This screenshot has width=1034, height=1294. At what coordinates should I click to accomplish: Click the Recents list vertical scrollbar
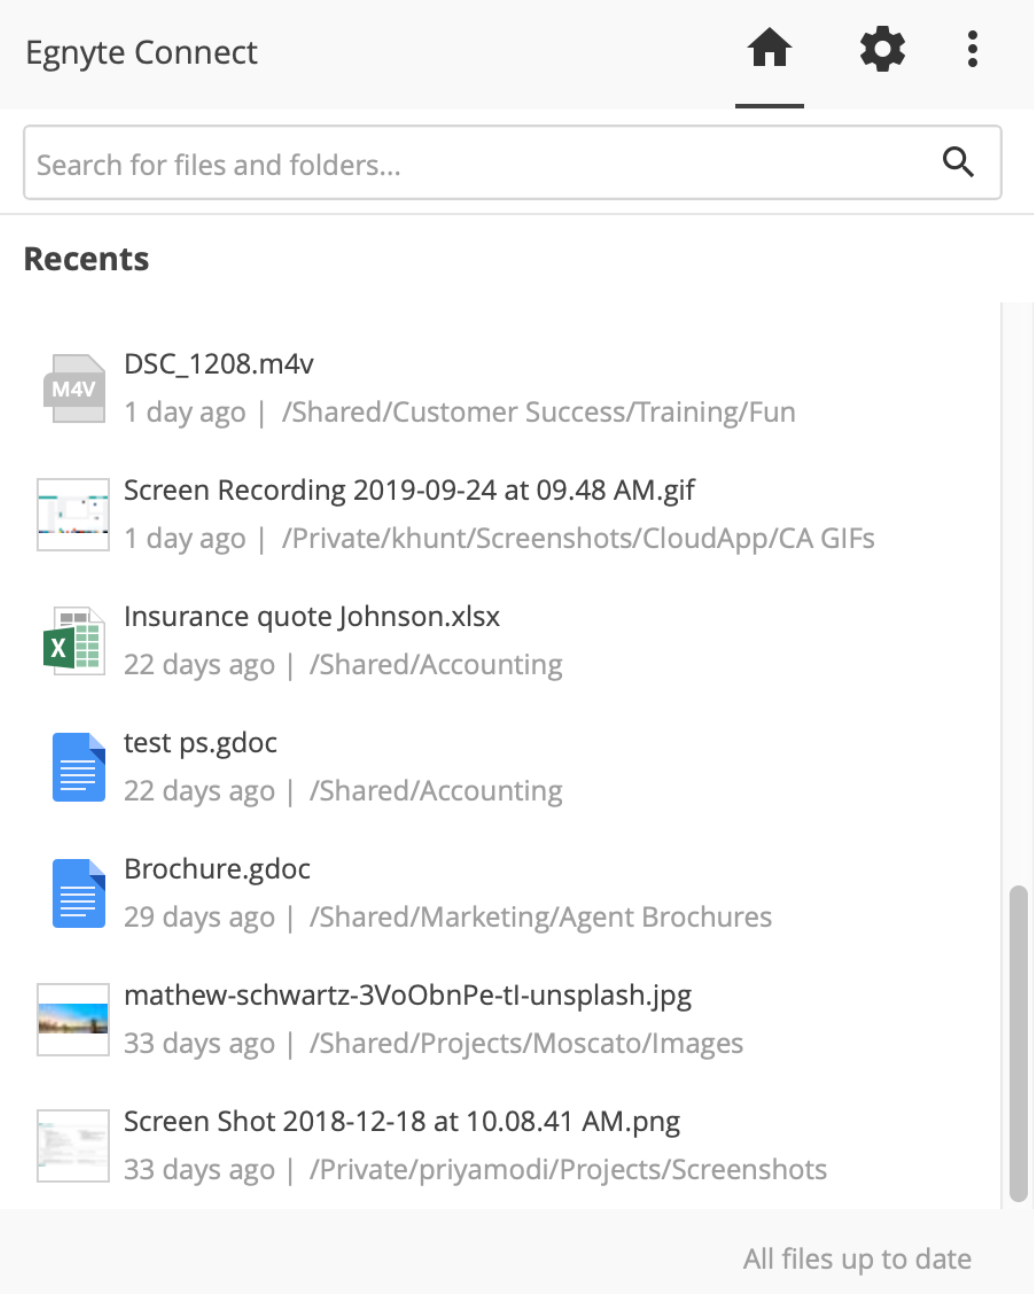tap(1018, 1040)
